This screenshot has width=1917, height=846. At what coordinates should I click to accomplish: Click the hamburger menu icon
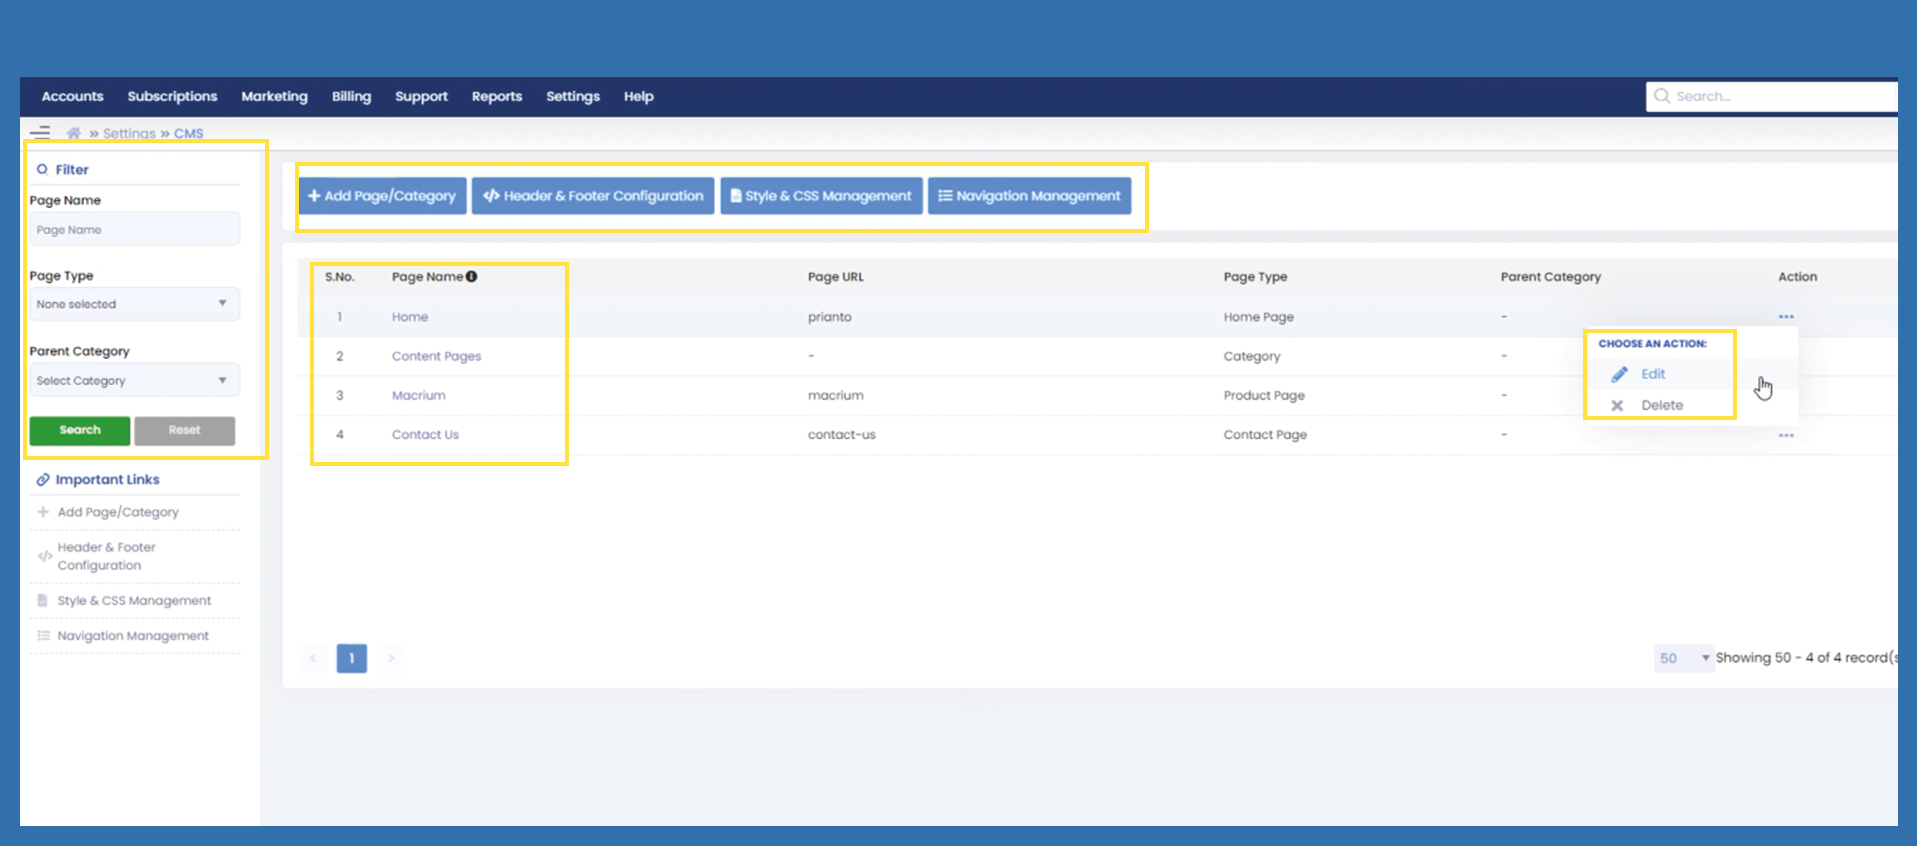[x=40, y=132]
